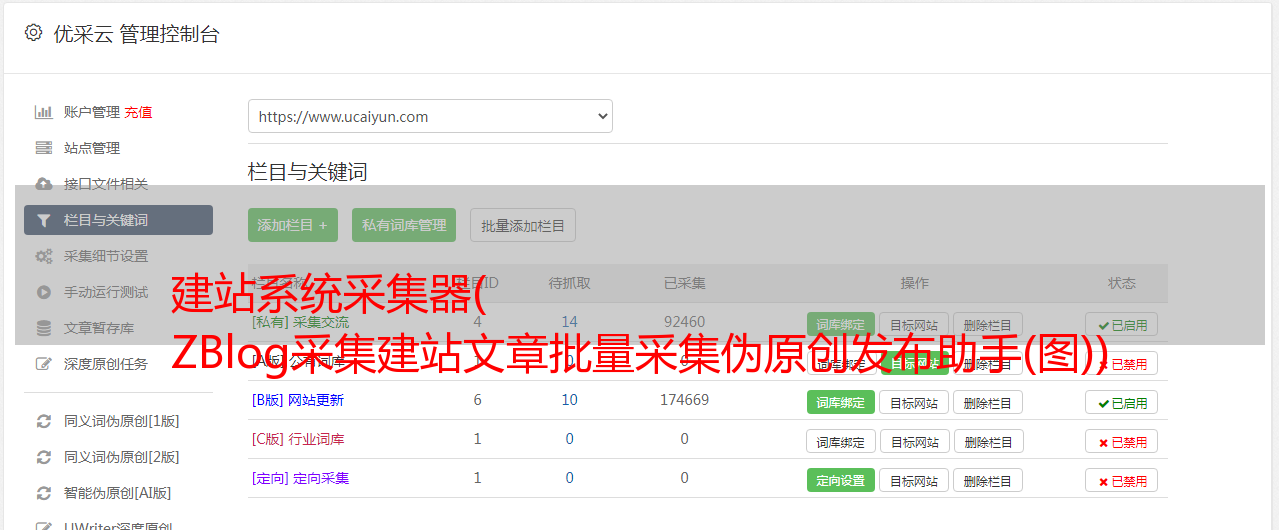The height and width of the screenshot is (530, 1279).
Task: Click the [B版] 网站更新 column name
Action: 297,400
